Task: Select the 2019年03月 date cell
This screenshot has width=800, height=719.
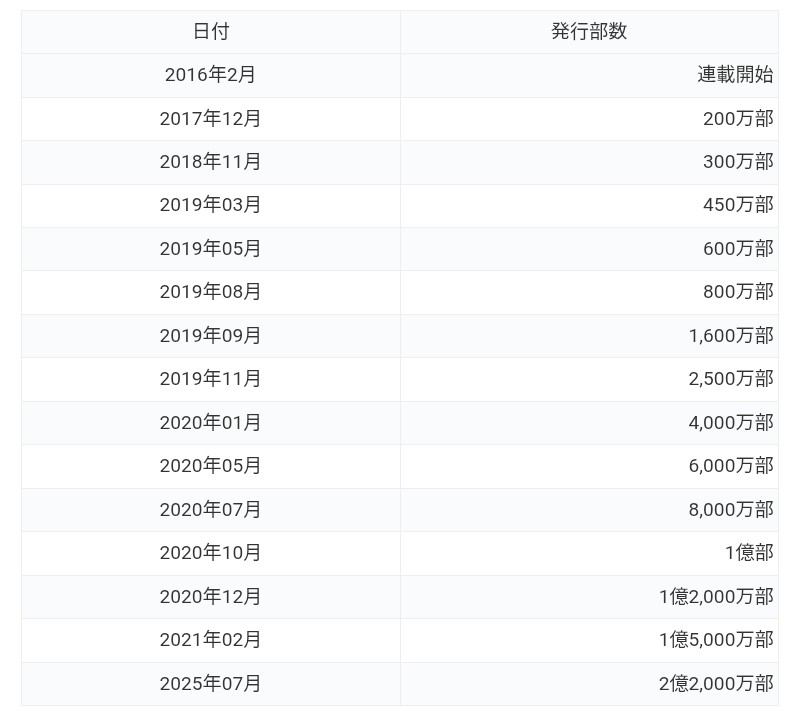Action: pos(210,205)
